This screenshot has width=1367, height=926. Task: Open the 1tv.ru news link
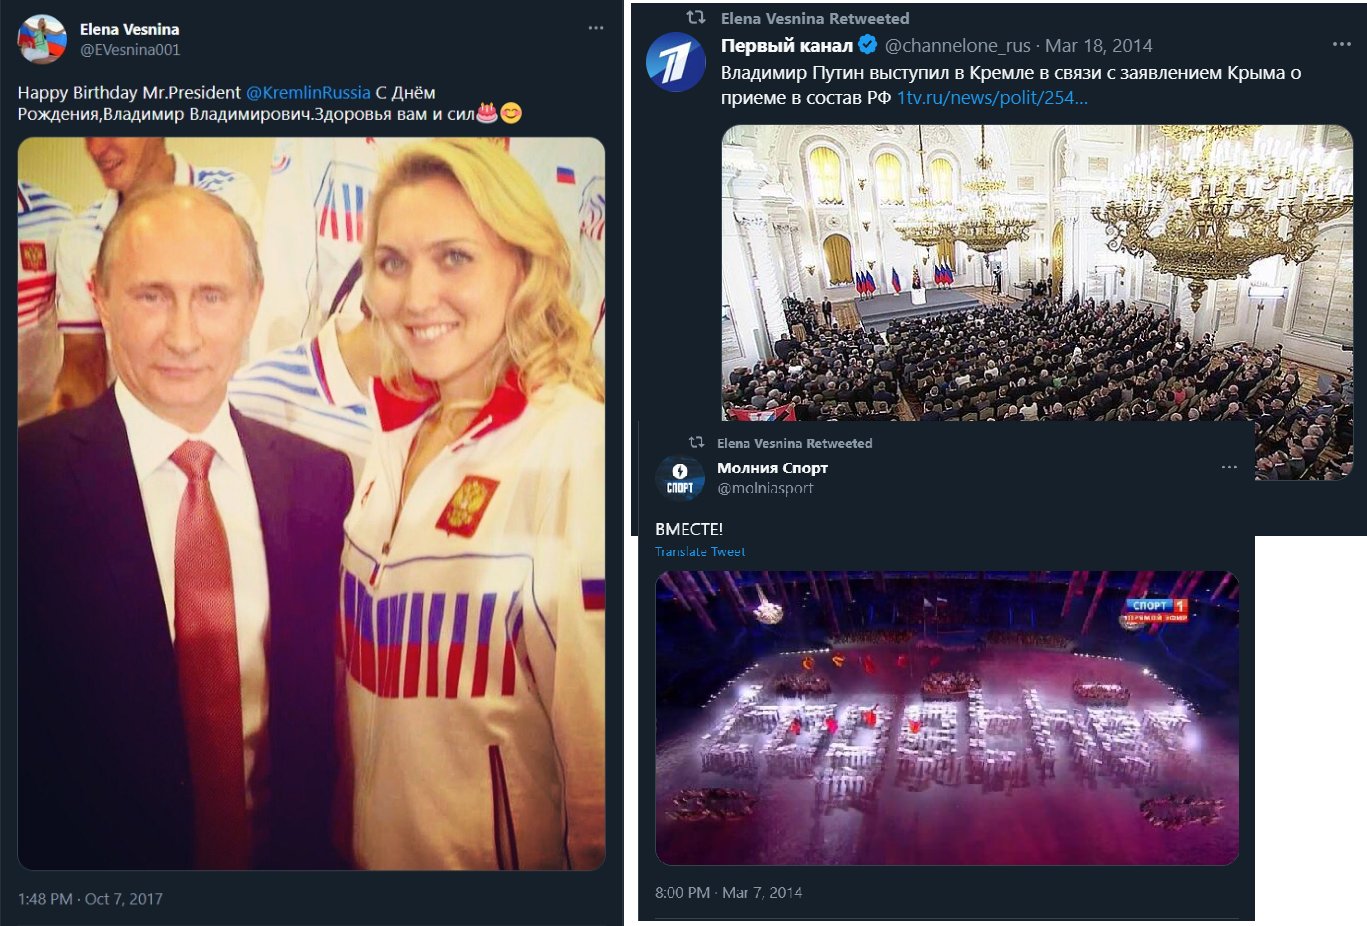click(991, 98)
